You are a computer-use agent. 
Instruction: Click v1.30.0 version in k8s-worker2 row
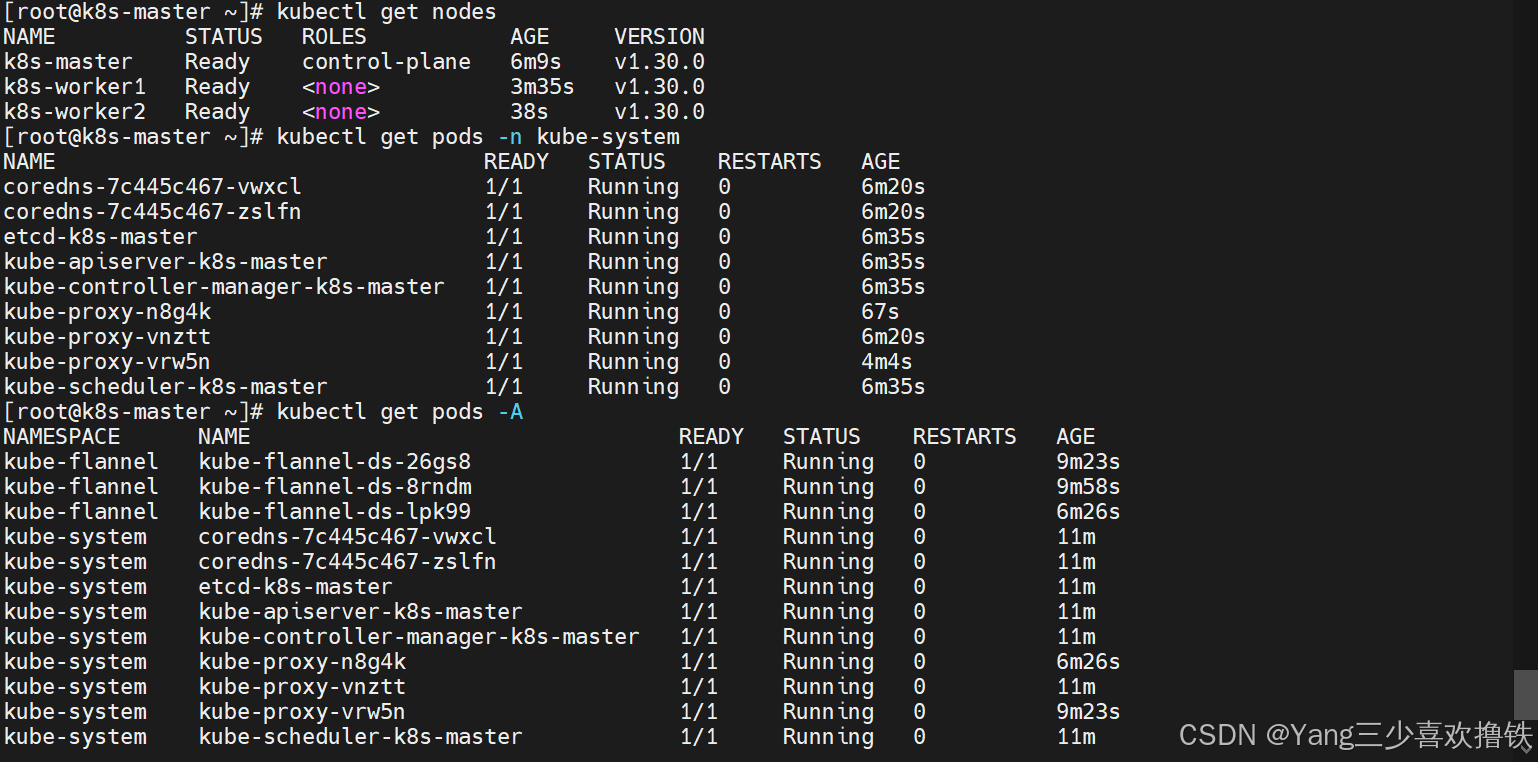(x=659, y=112)
